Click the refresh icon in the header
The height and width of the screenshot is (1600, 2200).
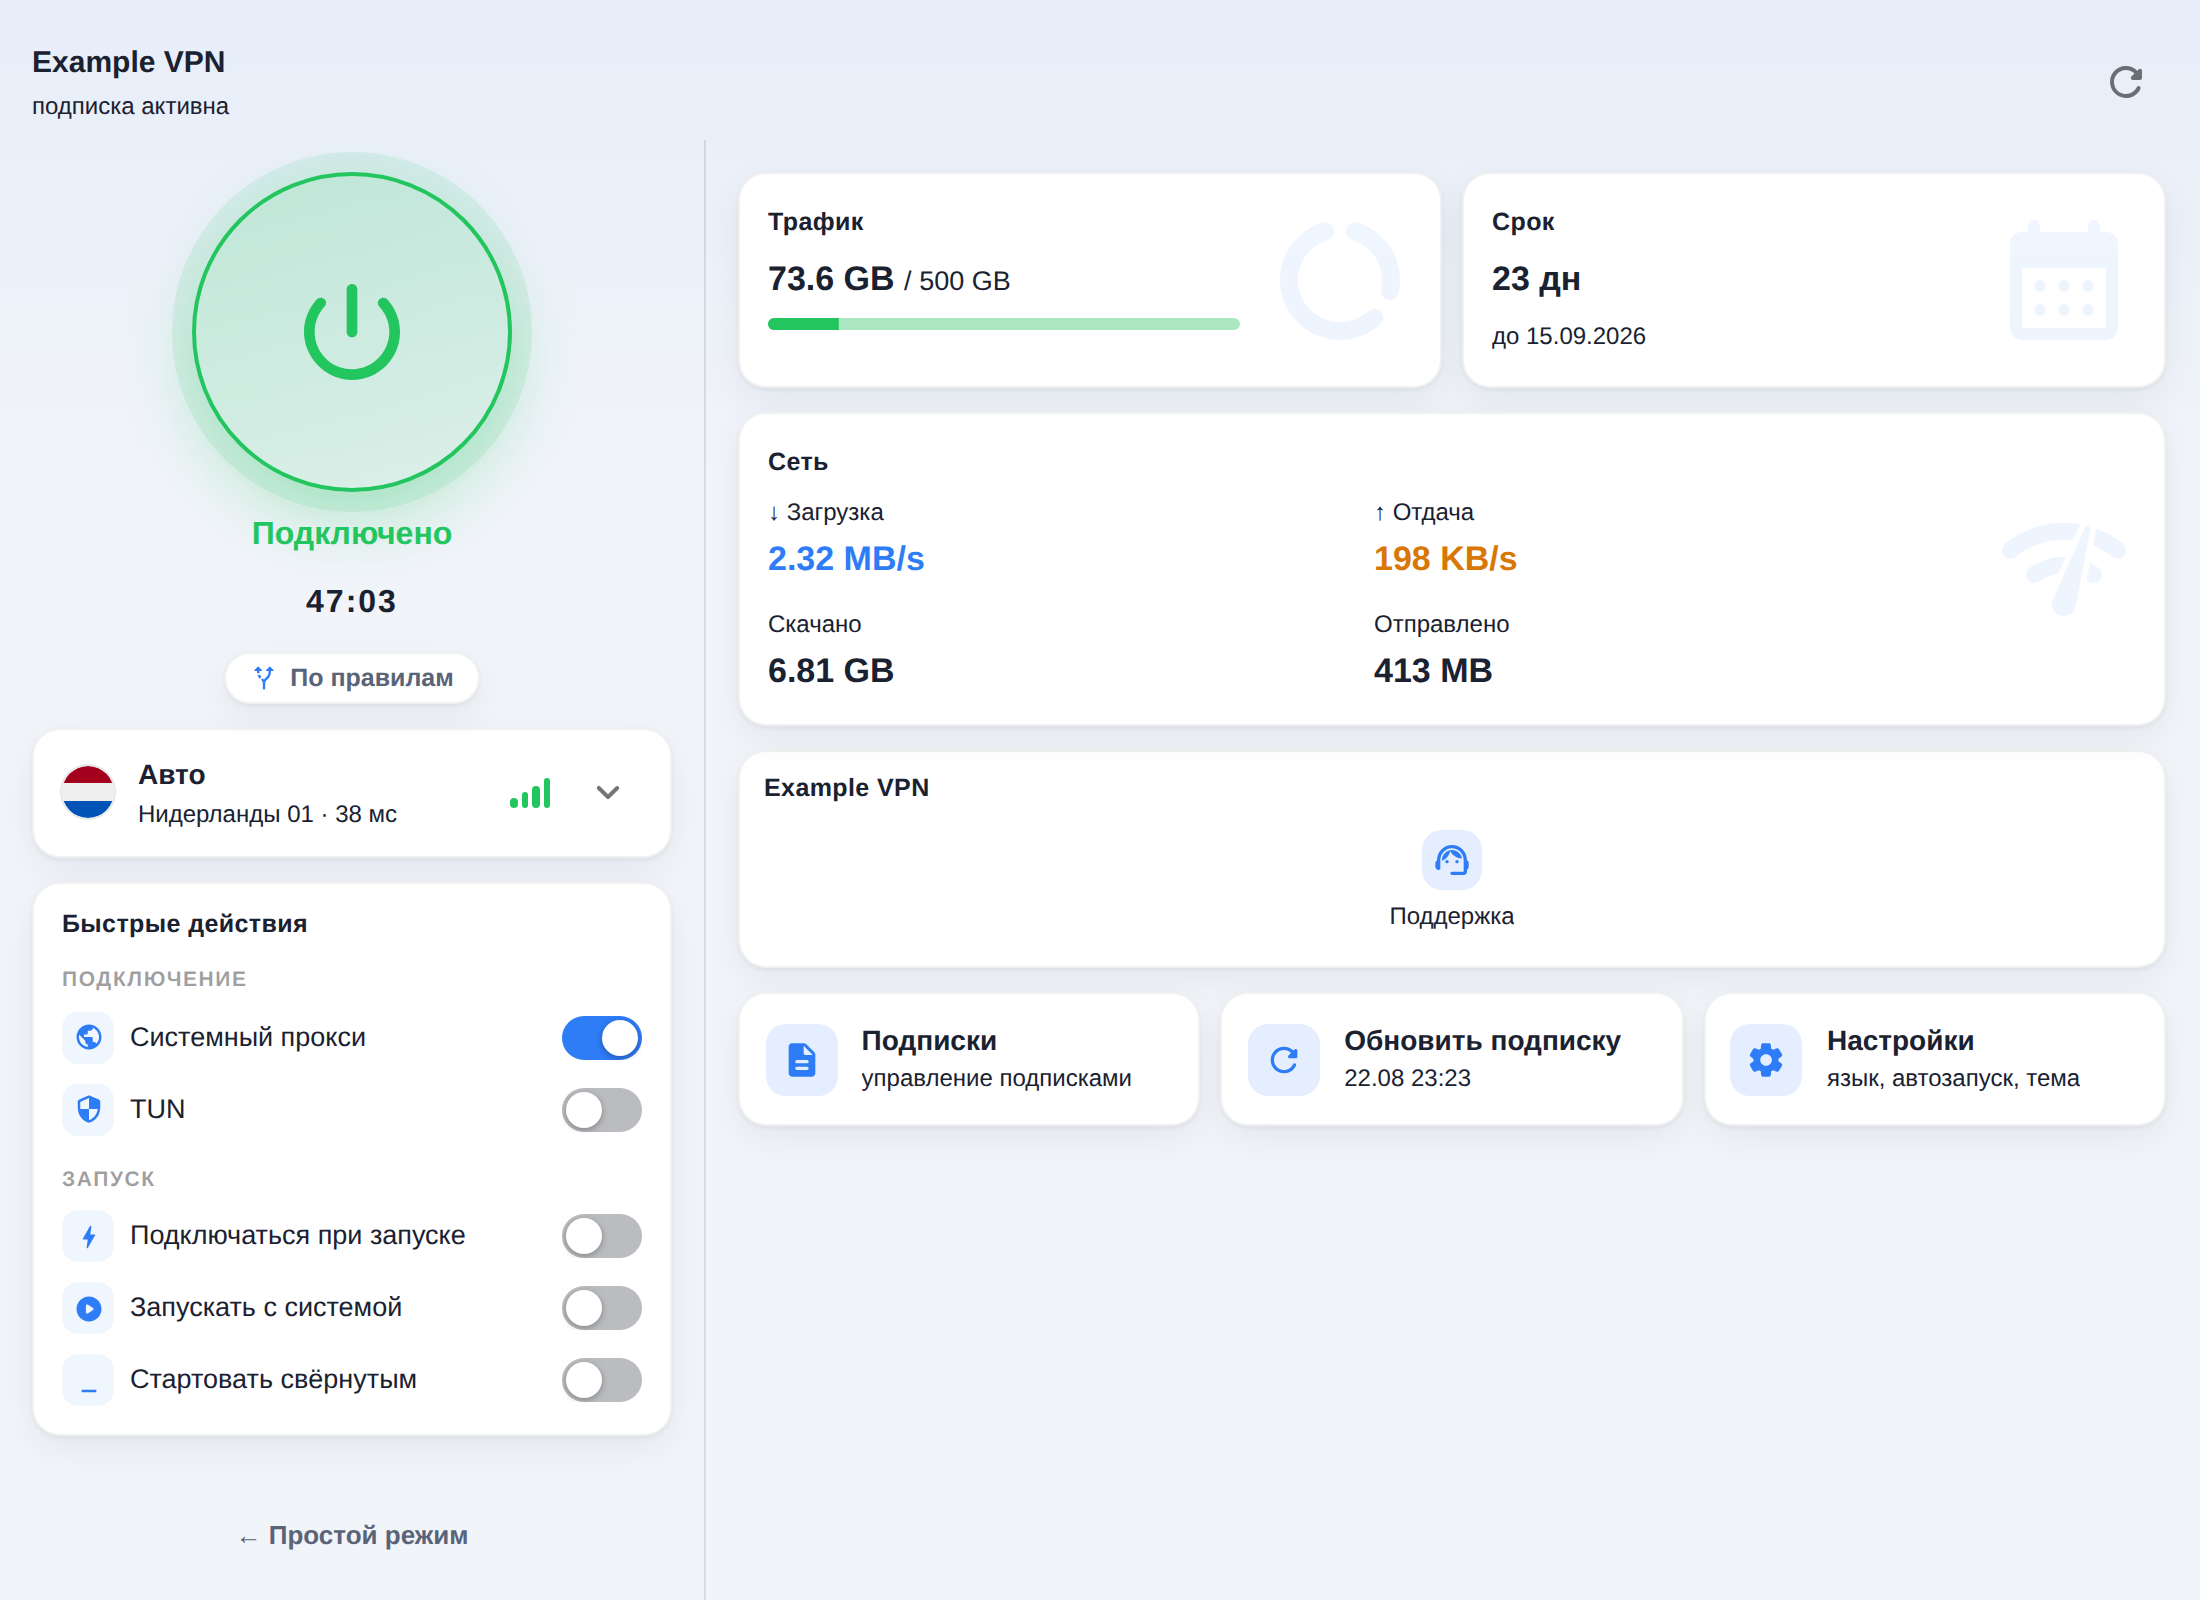coord(2125,82)
